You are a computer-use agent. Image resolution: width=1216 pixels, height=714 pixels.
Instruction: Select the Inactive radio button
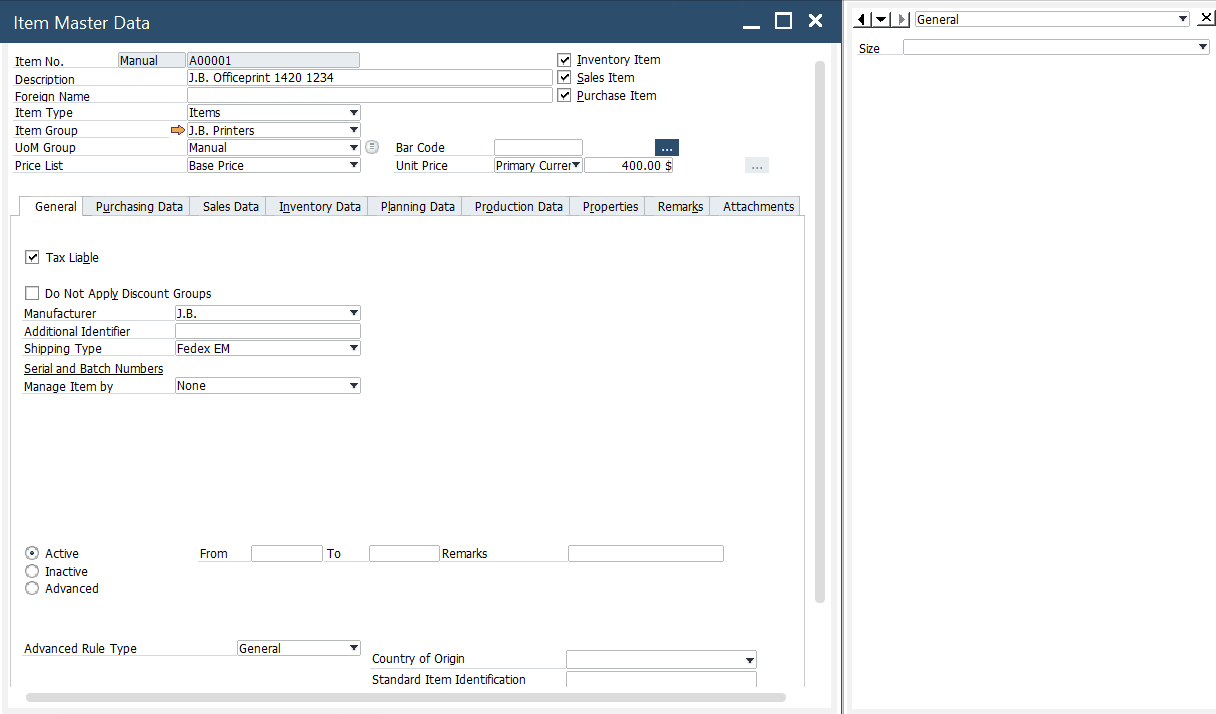(31, 571)
